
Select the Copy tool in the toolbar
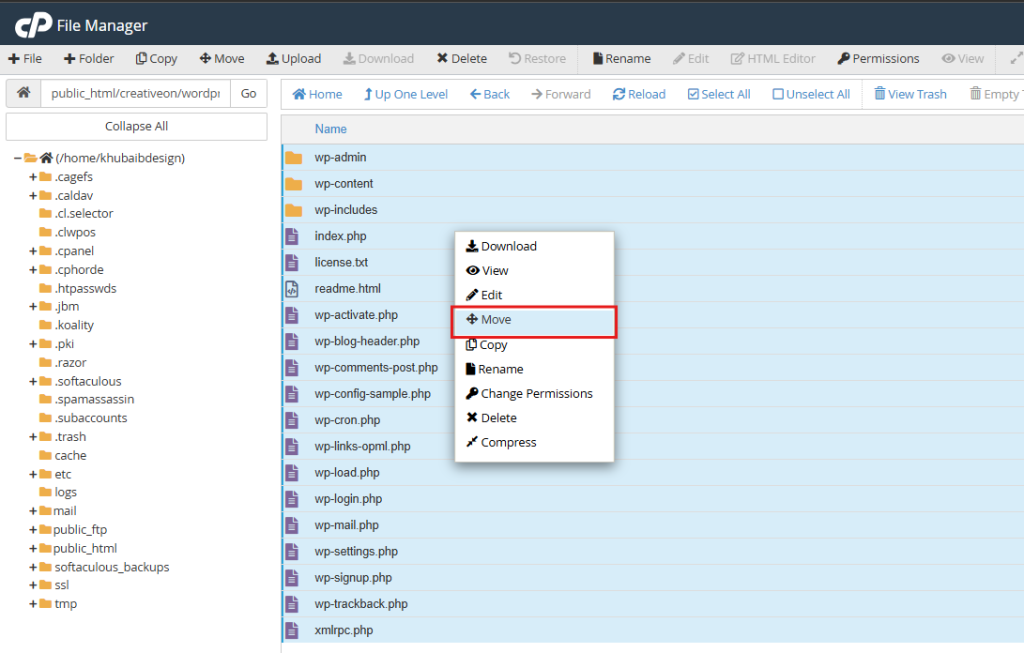(x=156, y=58)
